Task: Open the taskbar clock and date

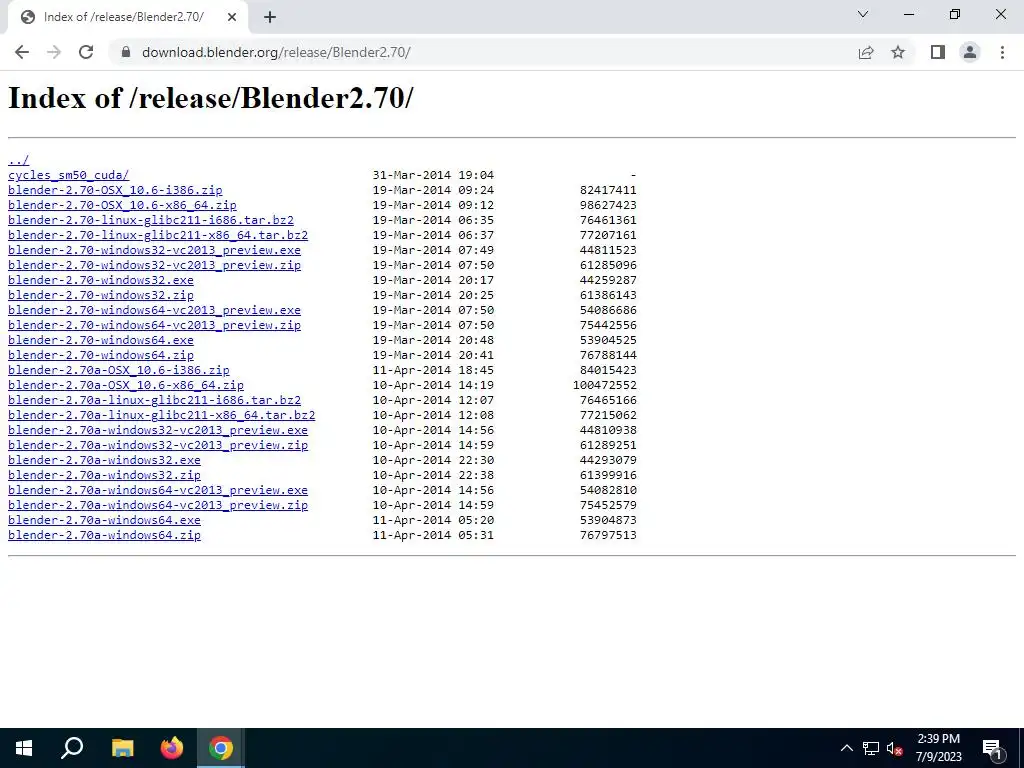Action: pos(938,748)
